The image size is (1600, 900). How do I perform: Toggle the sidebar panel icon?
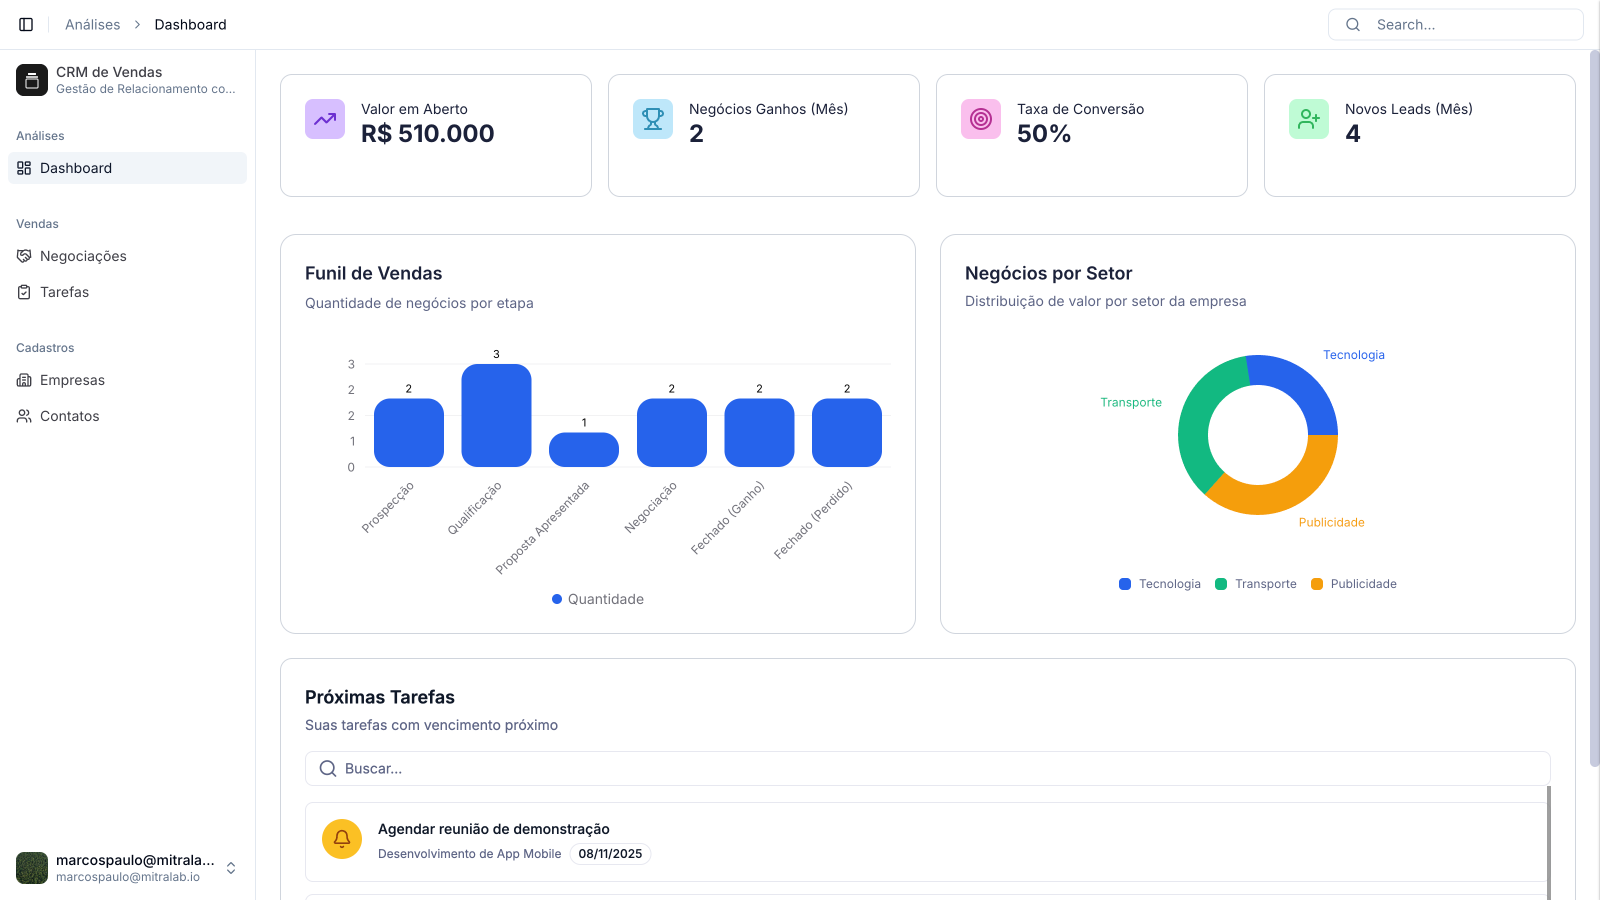(26, 24)
